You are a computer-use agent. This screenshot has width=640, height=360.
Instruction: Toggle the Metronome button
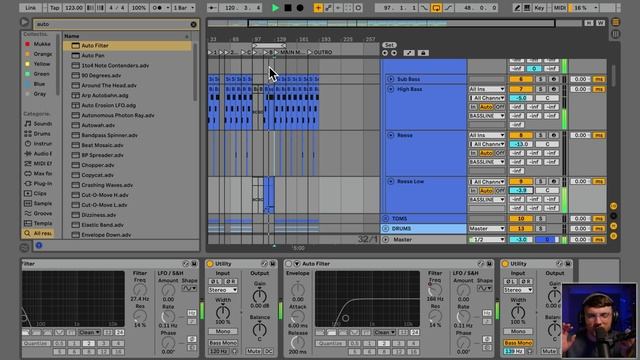(160, 8)
